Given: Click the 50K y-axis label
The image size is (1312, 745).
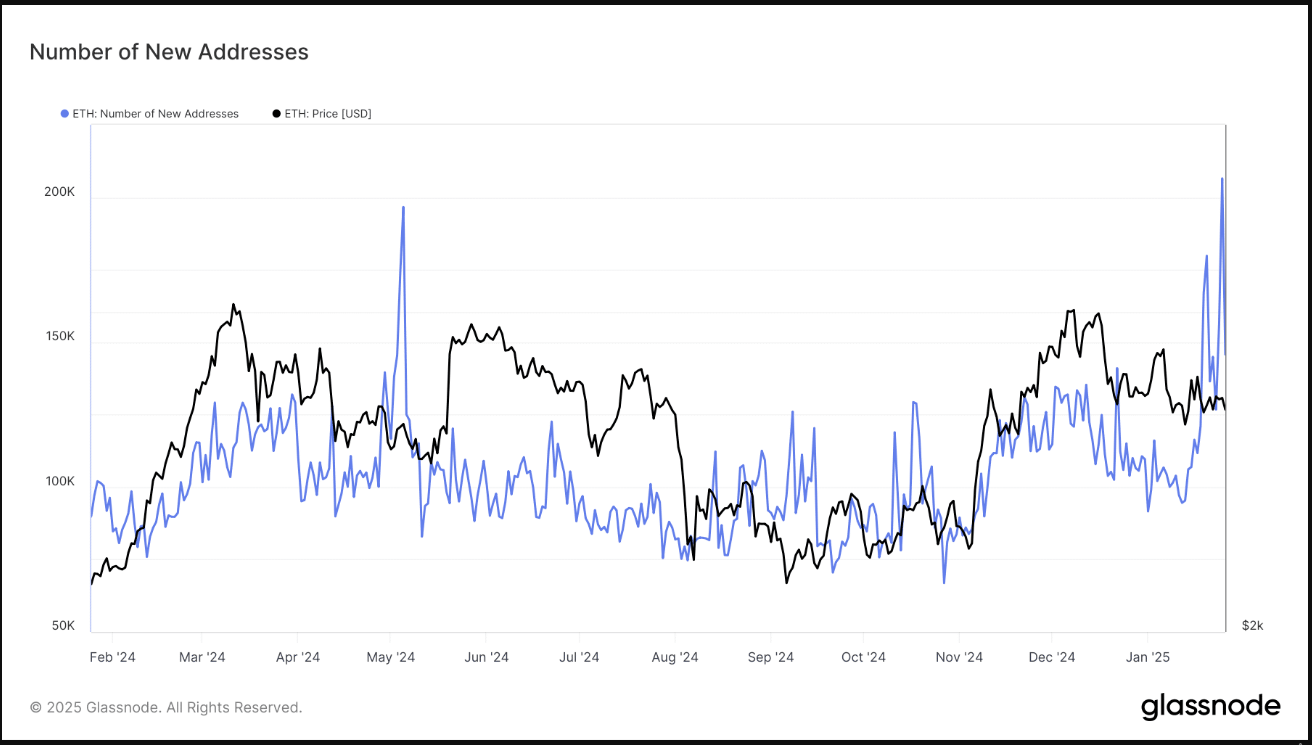Looking at the screenshot, I should pos(63,626).
